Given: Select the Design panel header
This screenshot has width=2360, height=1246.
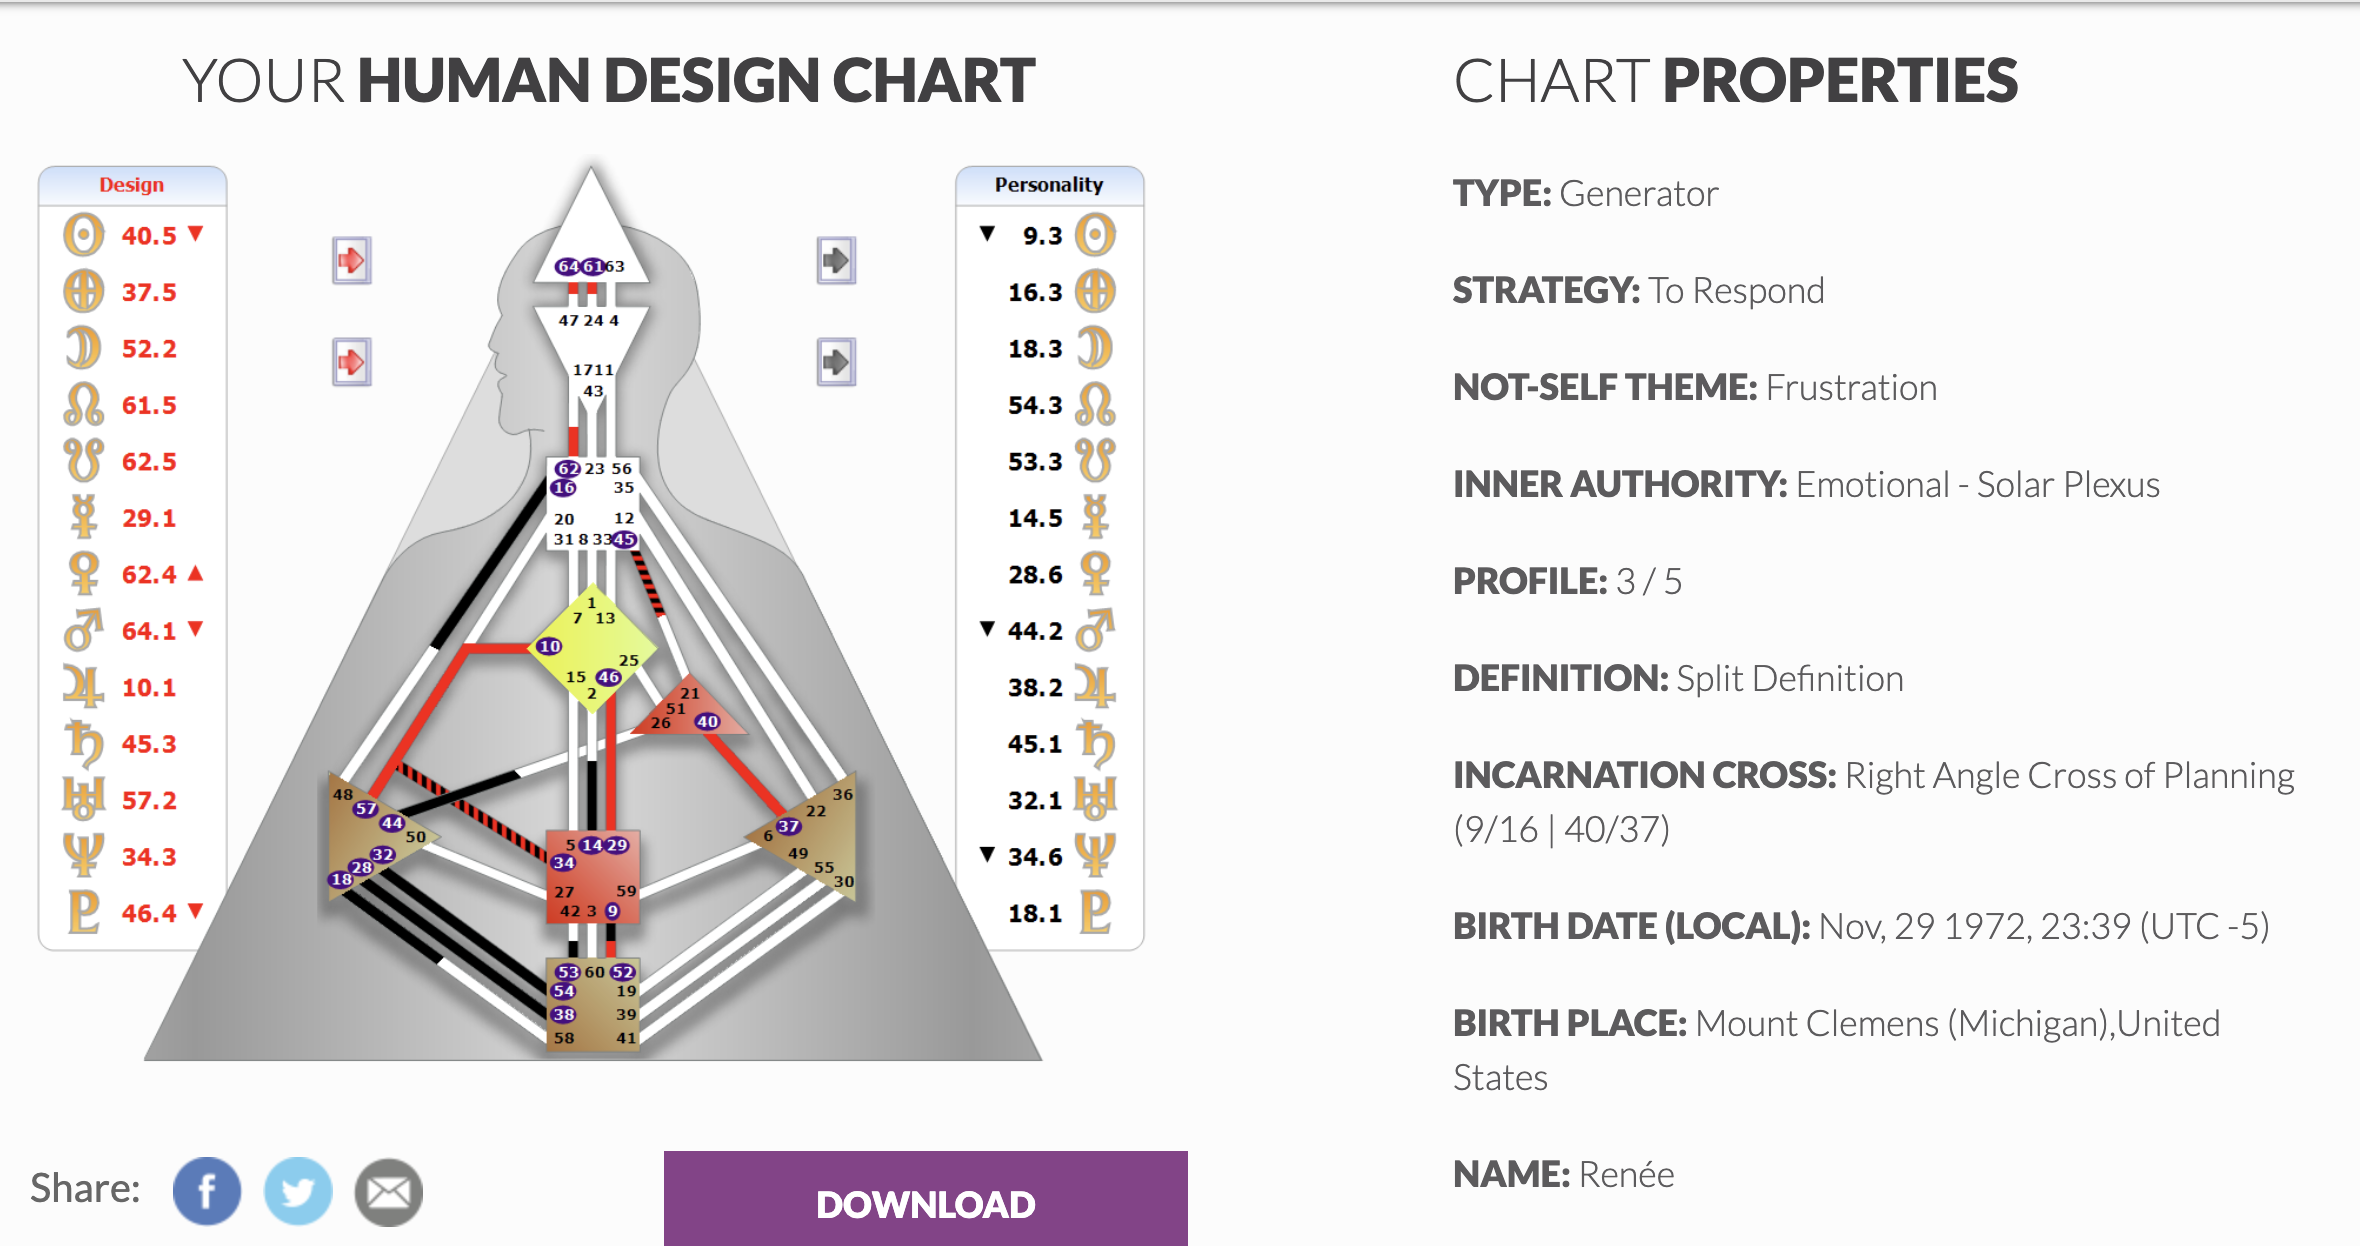Looking at the screenshot, I should pyautogui.click(x=132, y=185).
